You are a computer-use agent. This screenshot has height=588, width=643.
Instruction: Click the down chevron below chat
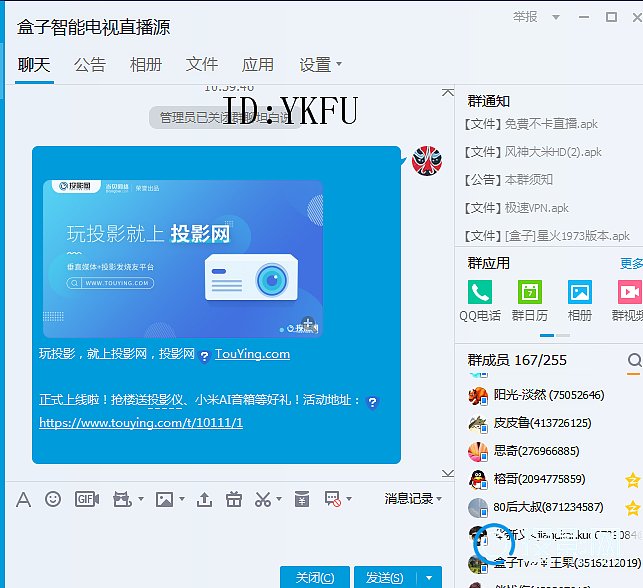[448, 474]
